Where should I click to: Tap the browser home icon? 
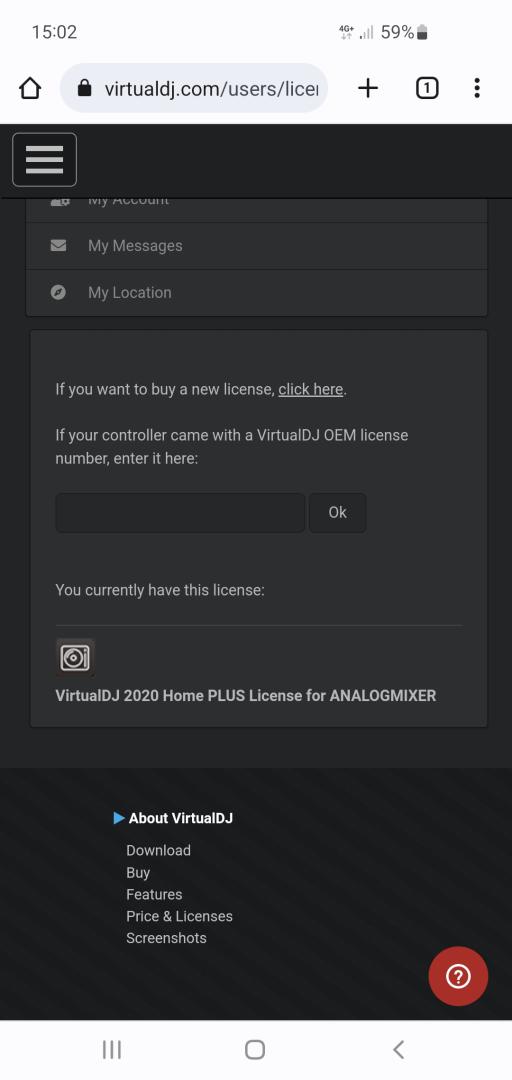[30, 88]
